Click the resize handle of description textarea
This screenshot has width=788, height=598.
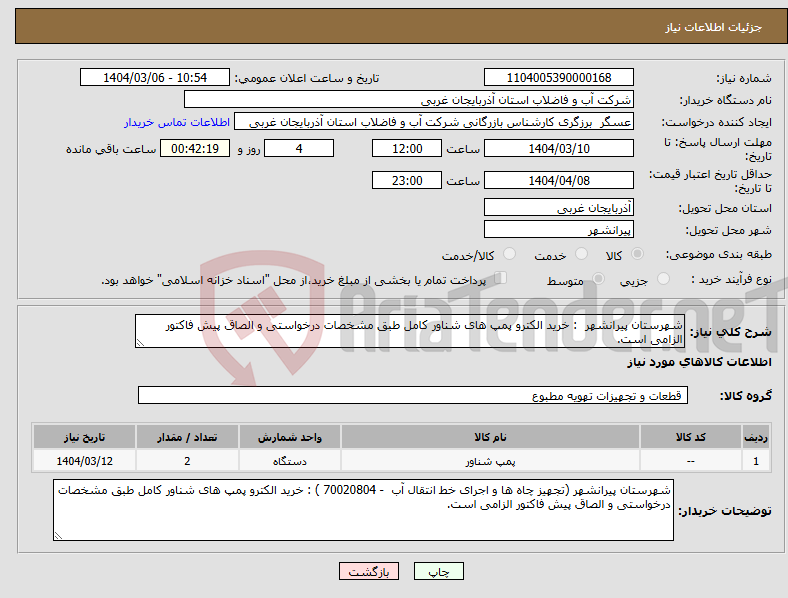coord(140,343)
